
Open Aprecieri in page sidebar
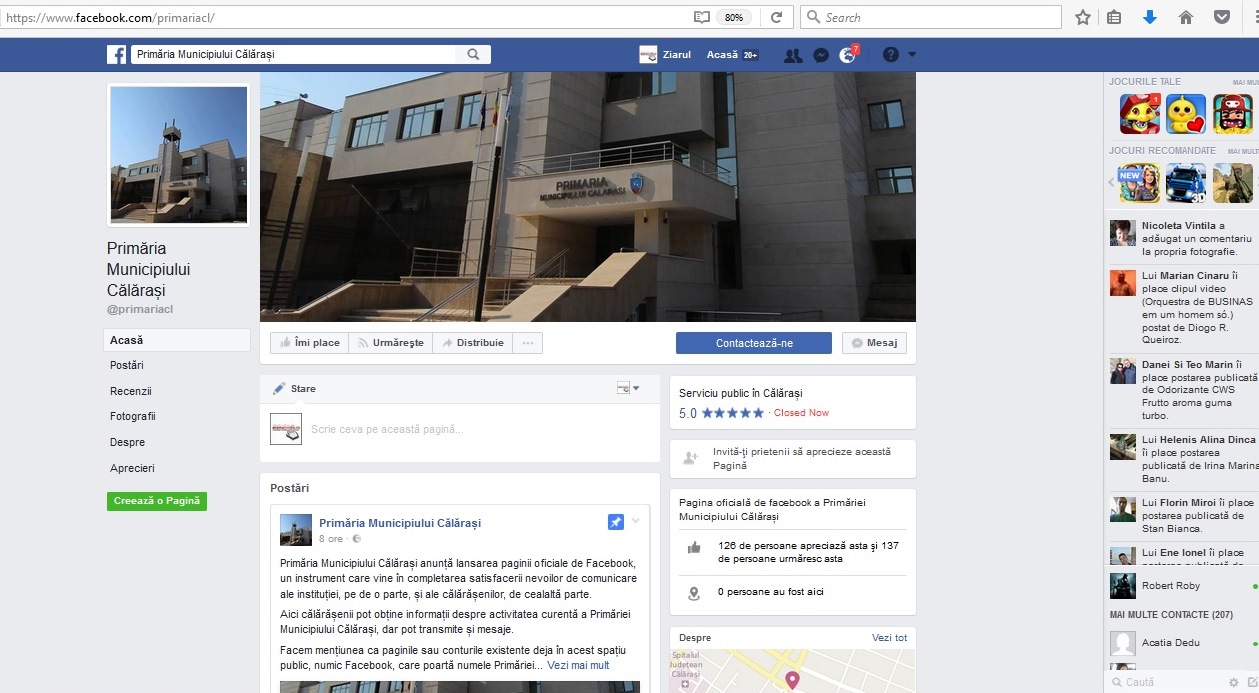[132, 468]
